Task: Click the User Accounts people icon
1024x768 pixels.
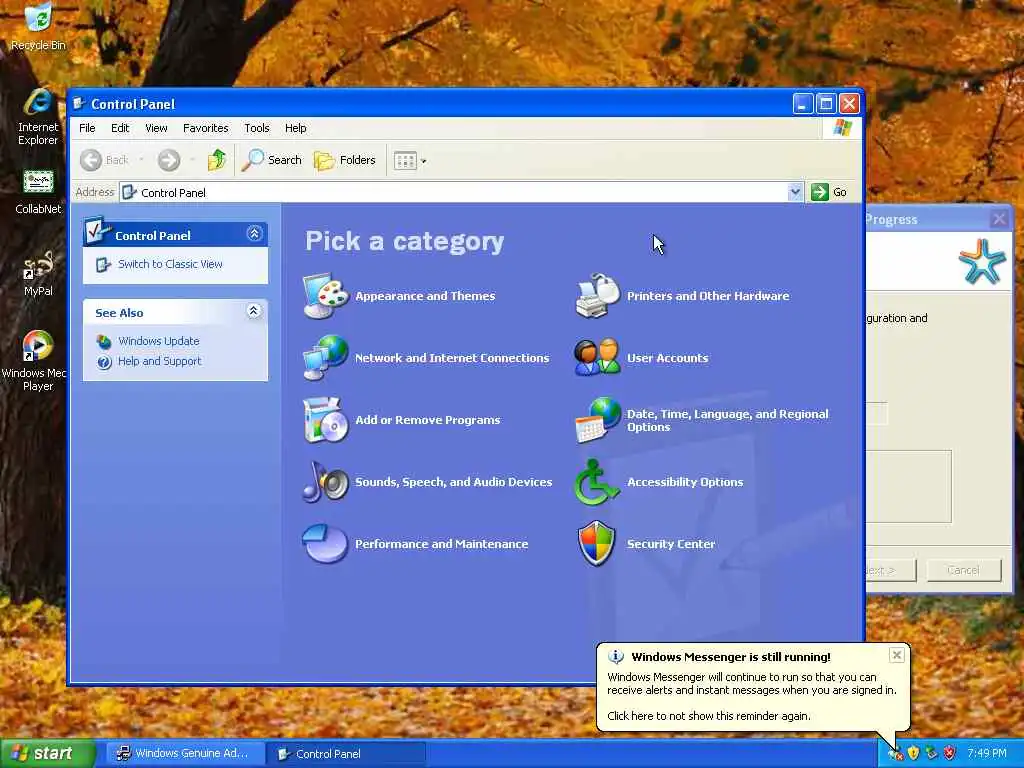Action: (597, 357)
